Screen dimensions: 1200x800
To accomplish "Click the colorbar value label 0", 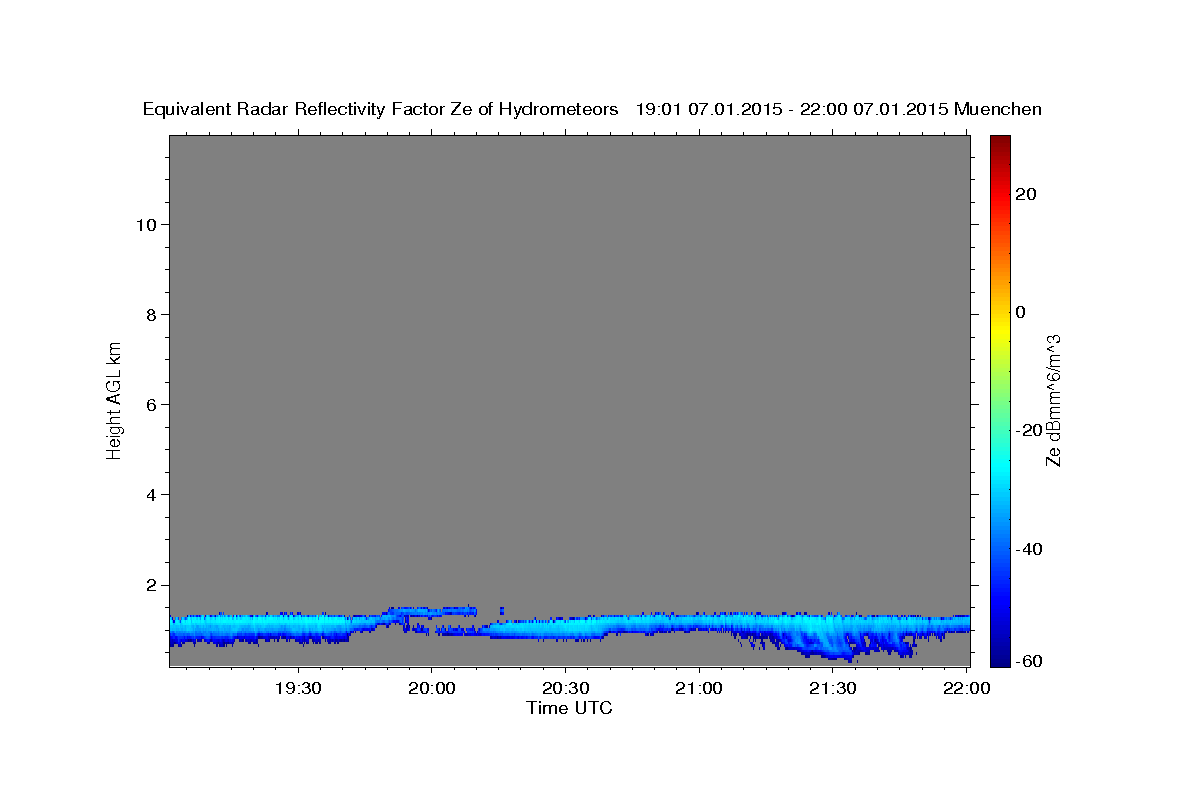I will pyautogui.click(x=1021, y=312).
